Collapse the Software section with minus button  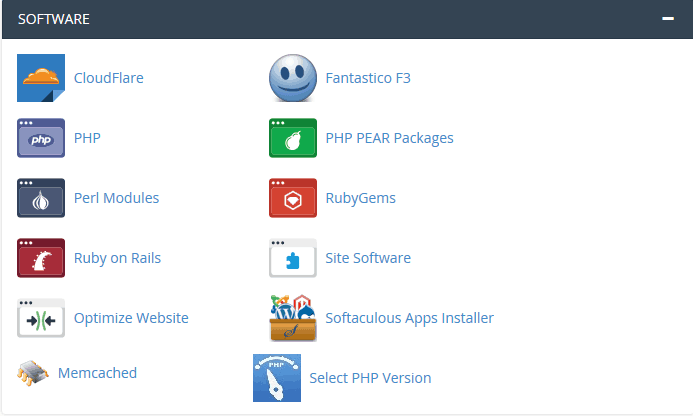tap(668, 19)
